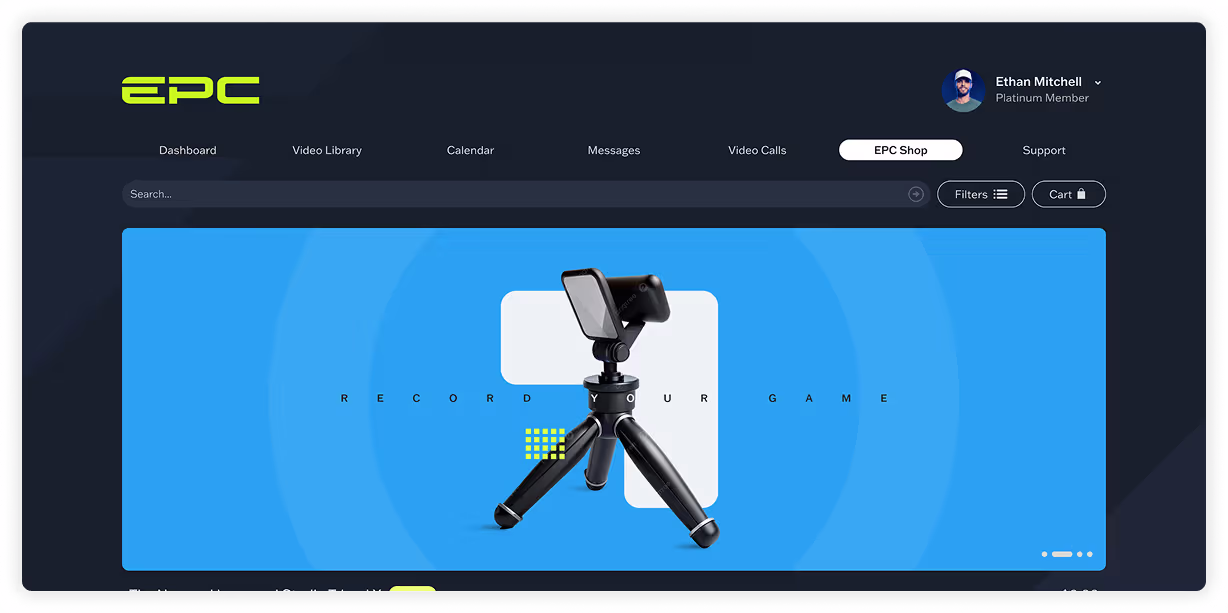Navigate to the Calendar
Image resolution: width=1228 pixels, height=613 pixels.
470,150
